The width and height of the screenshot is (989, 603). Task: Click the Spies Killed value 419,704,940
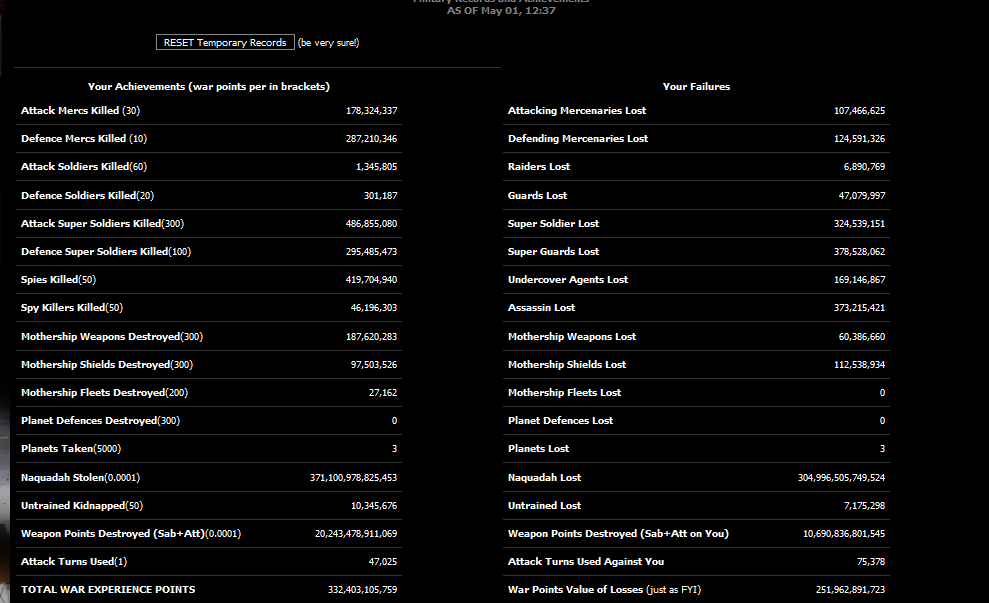tap(371, 280)
